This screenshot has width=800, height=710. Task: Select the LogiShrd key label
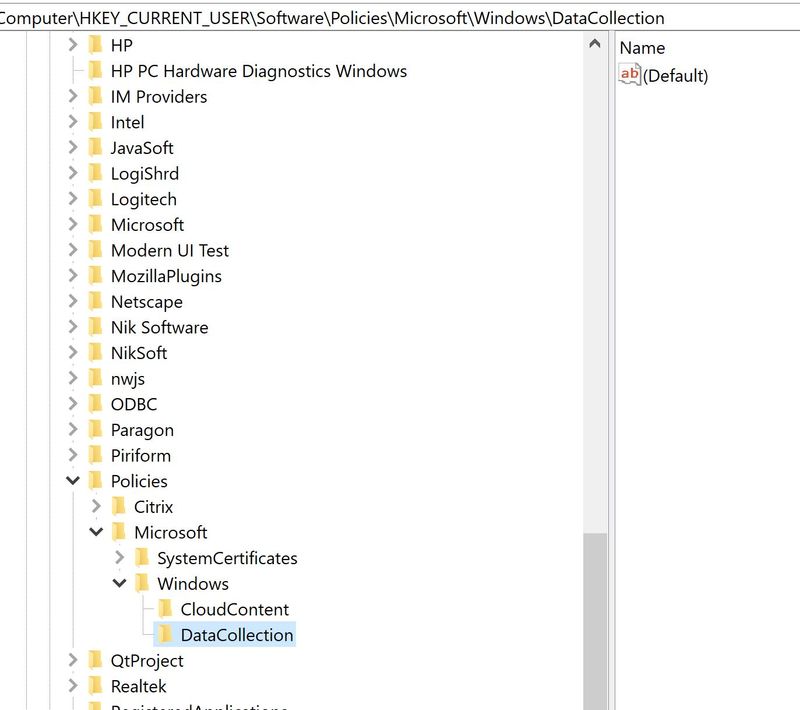(x=144, y=173)
